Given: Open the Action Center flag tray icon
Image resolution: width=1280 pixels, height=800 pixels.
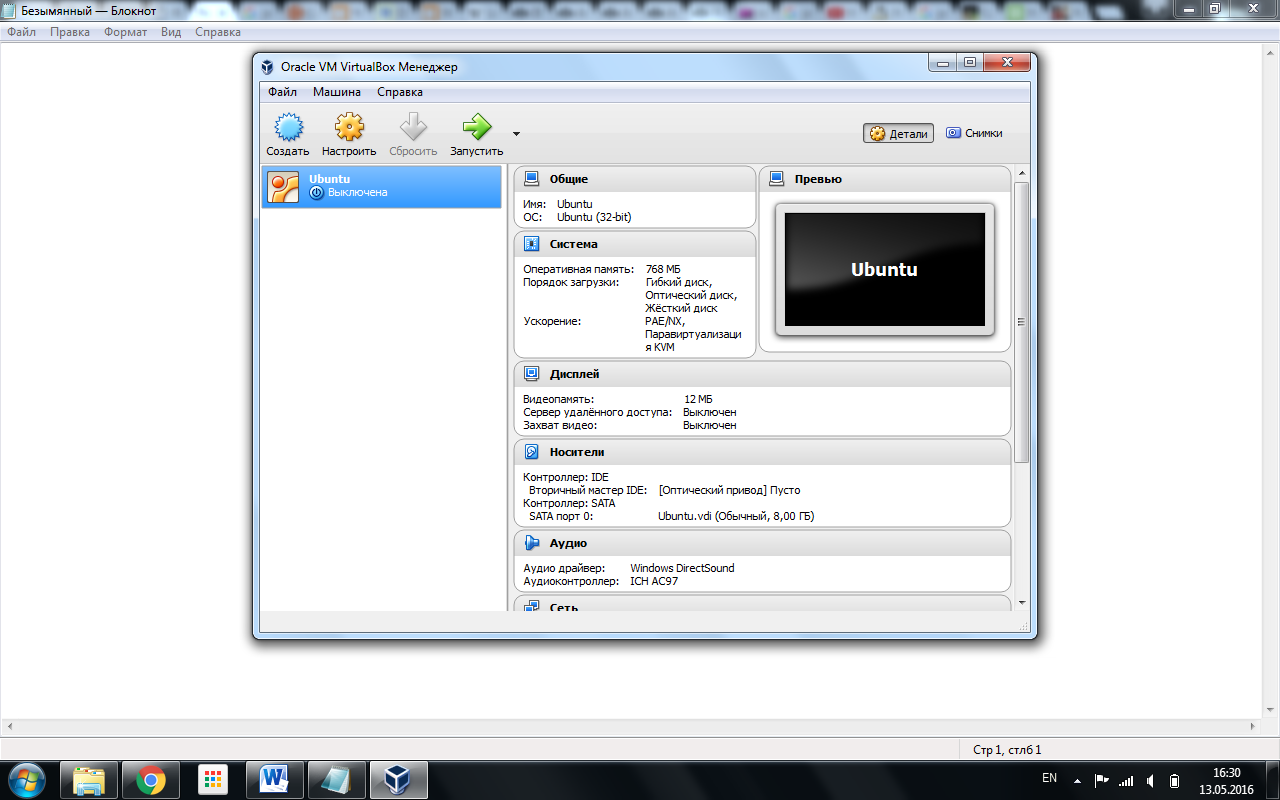Looking at the screenshot, I should [x=1102, y=780].
